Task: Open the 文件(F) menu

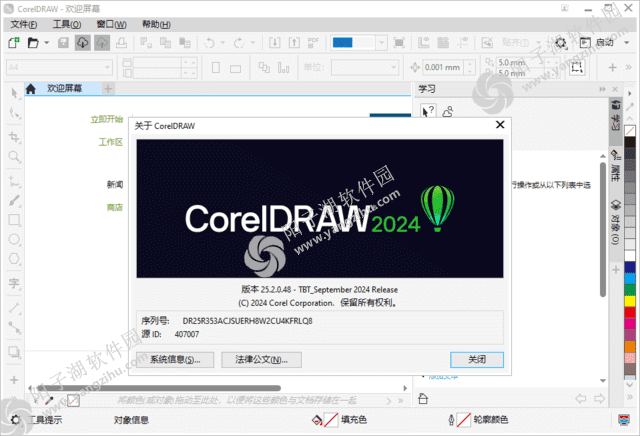Action: (x=24, y=24)
